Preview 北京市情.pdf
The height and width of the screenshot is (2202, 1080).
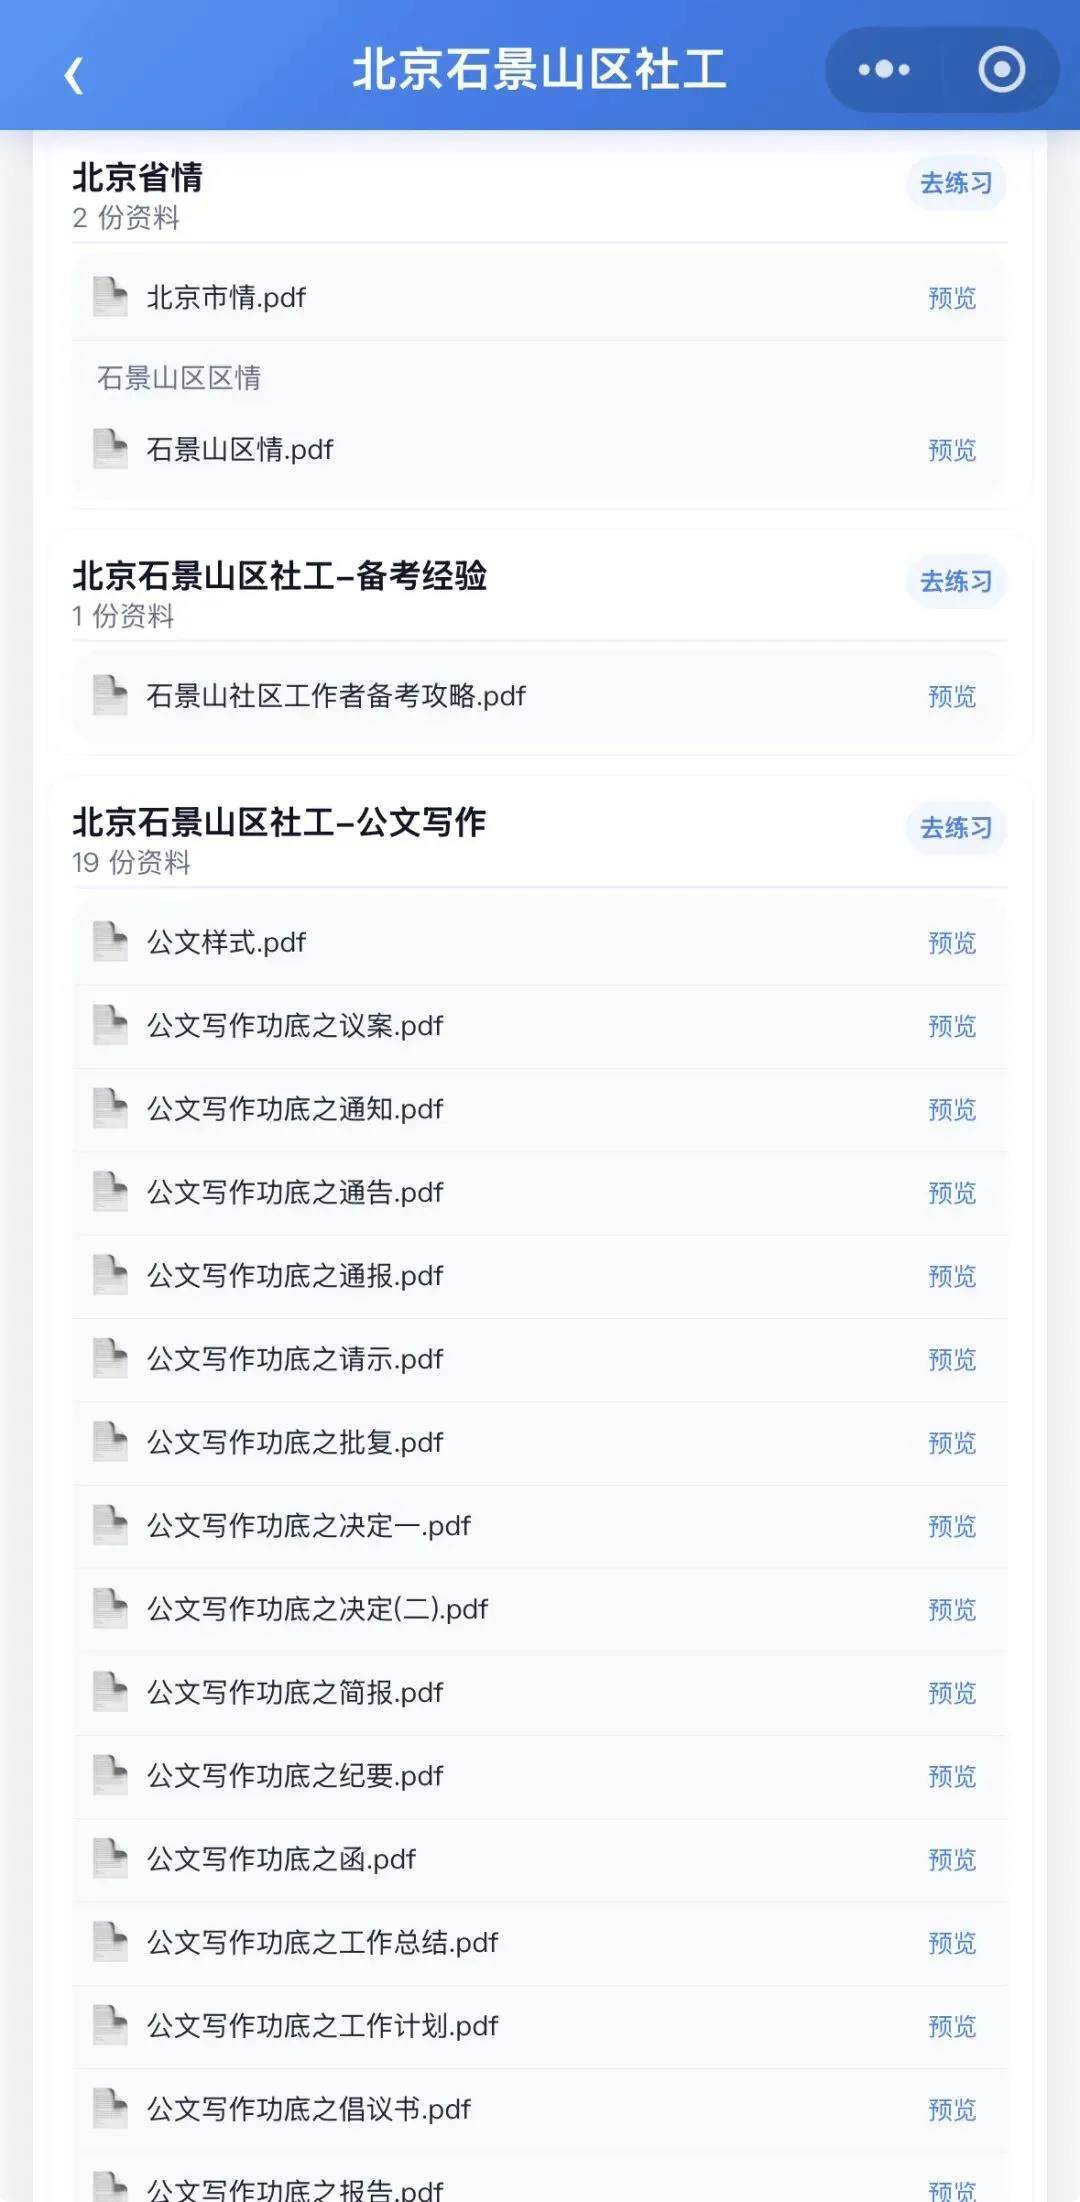click(x=952, y=298)
